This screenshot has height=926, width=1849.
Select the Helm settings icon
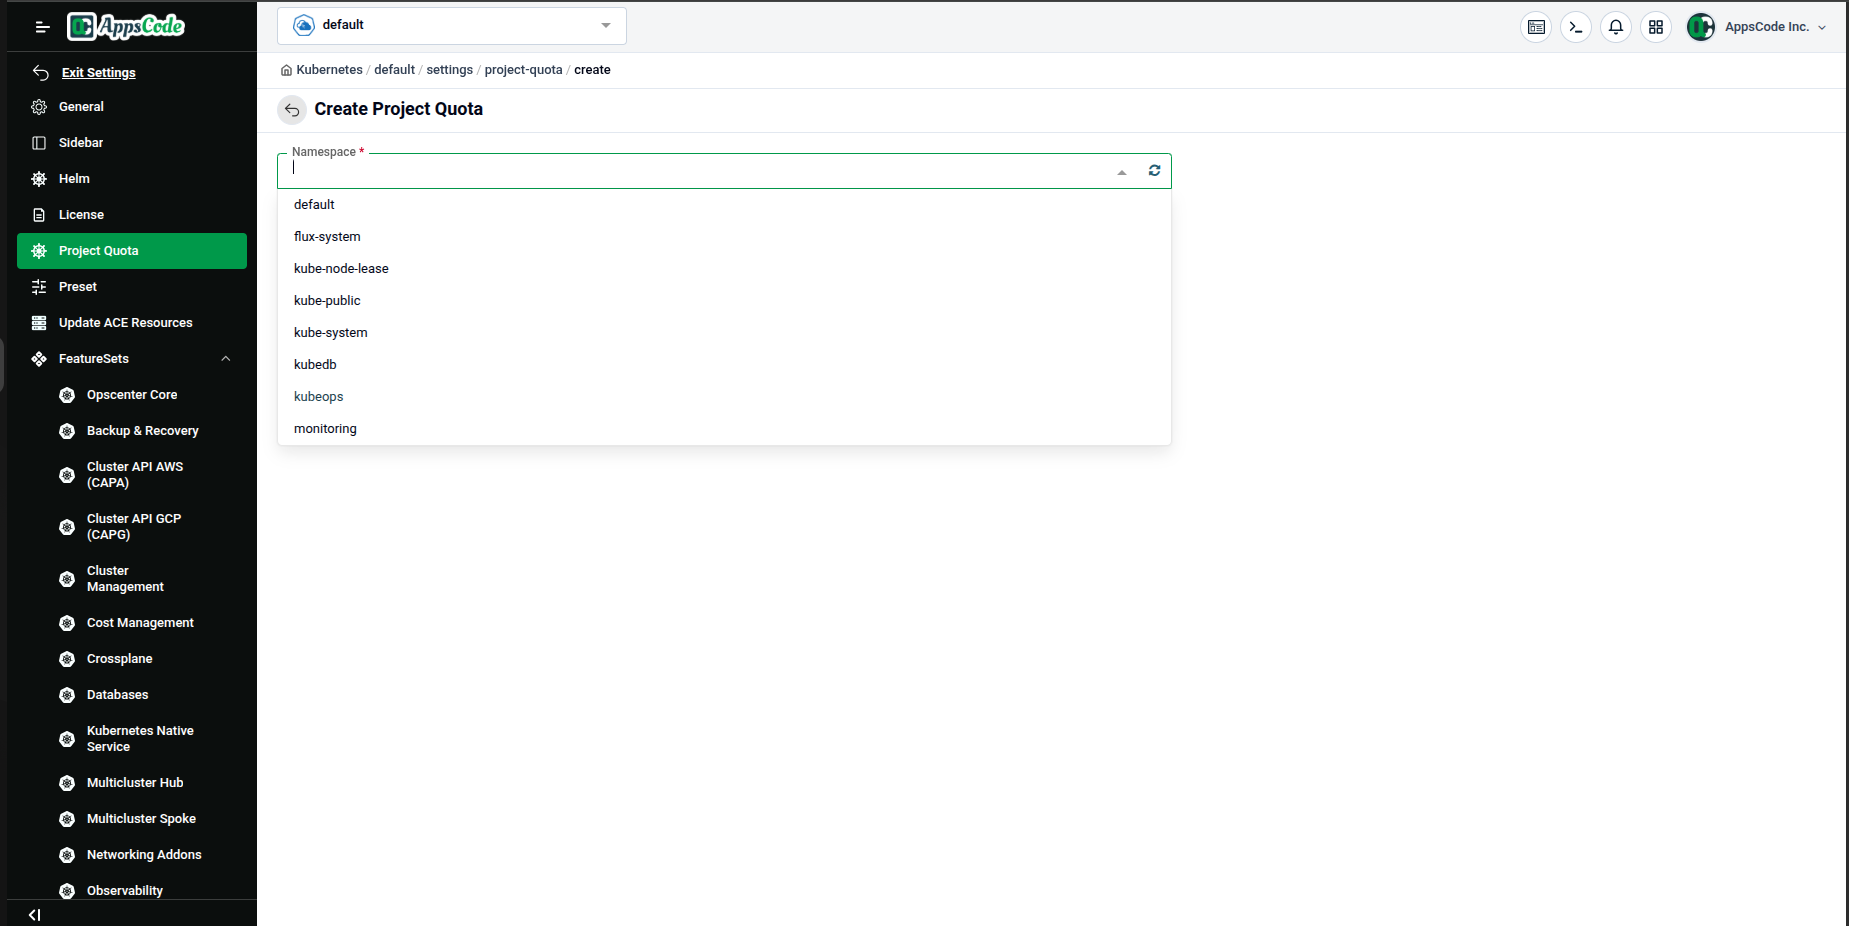[39, 178]
